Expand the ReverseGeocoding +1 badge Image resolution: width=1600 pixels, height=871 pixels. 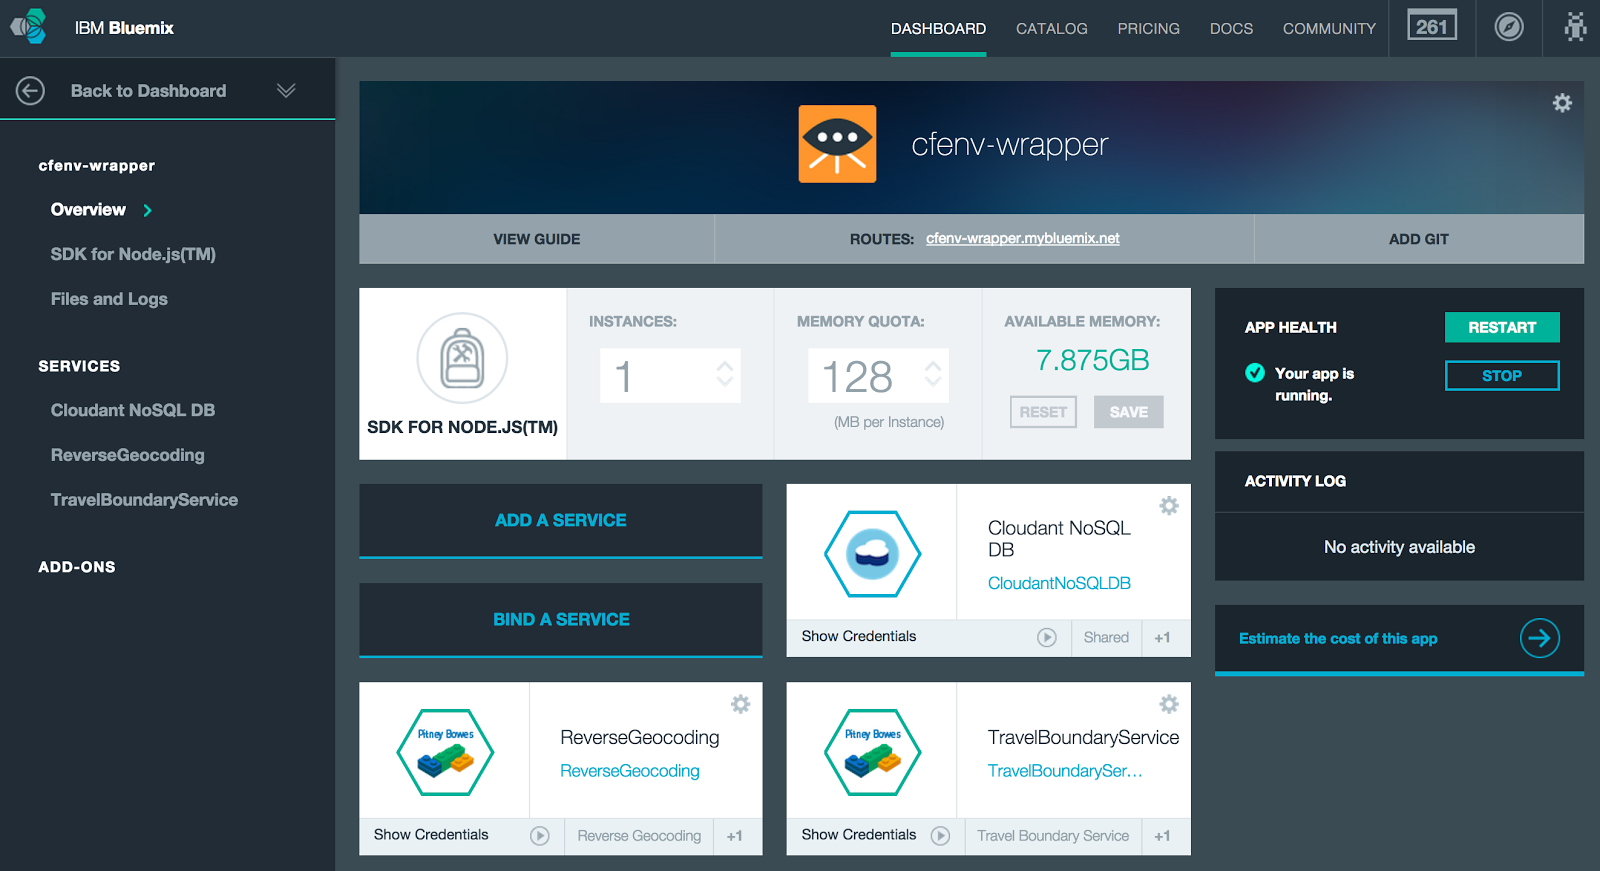coord(735,836)
